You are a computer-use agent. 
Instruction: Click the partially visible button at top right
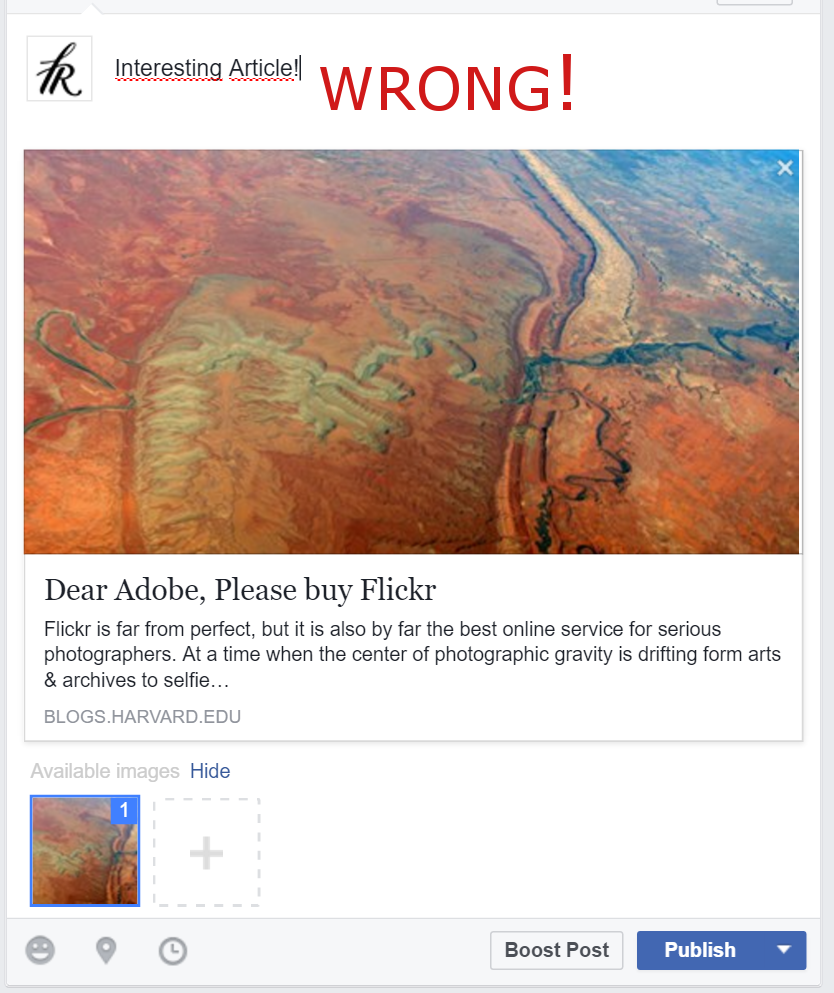point(754,3)
